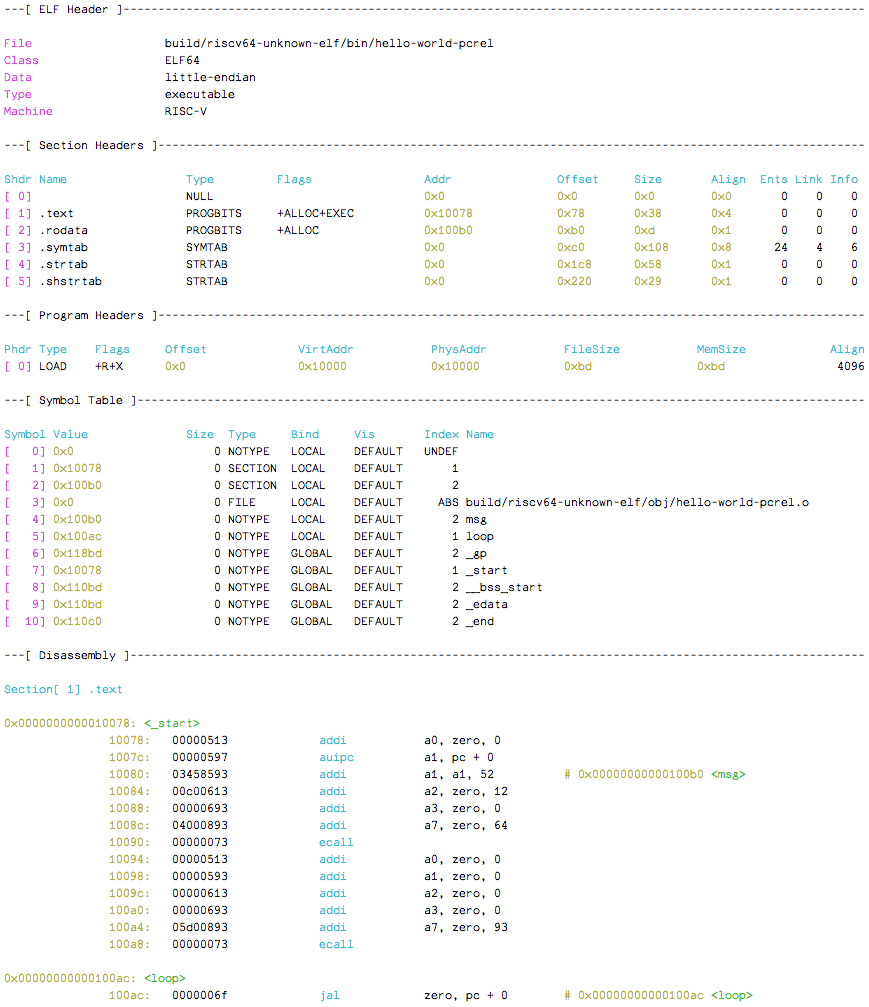Click address 10084 in disassembly

pos(129,792)
